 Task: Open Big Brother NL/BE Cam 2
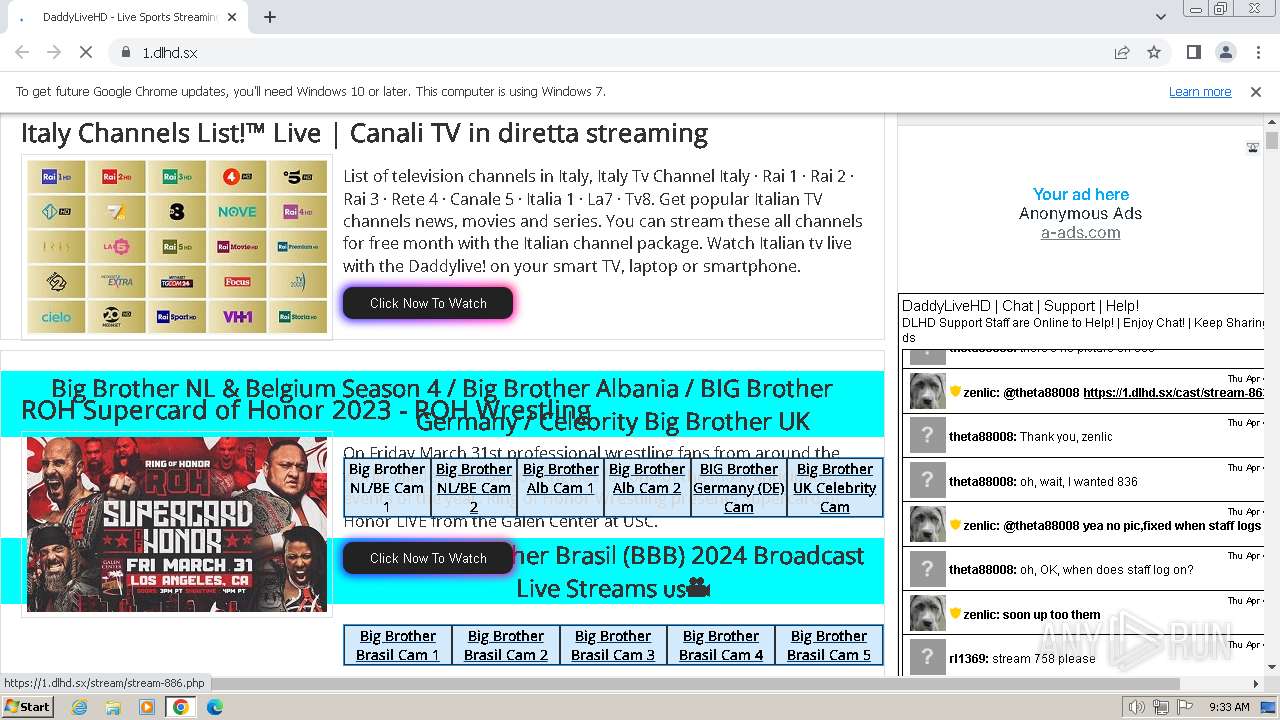tap(474, 487)
